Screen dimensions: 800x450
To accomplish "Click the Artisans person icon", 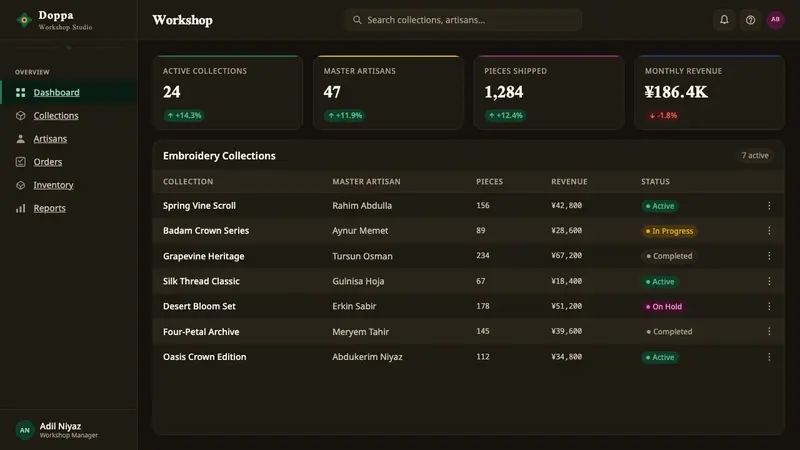I will [20, 139].
